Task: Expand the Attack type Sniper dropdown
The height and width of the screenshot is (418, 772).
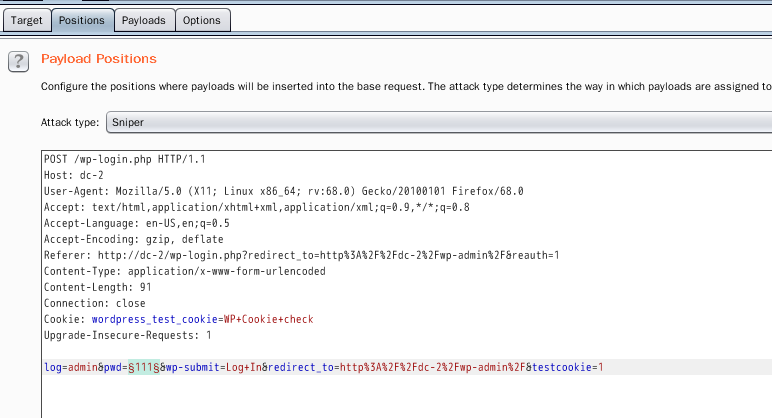Action: point(439,122)
